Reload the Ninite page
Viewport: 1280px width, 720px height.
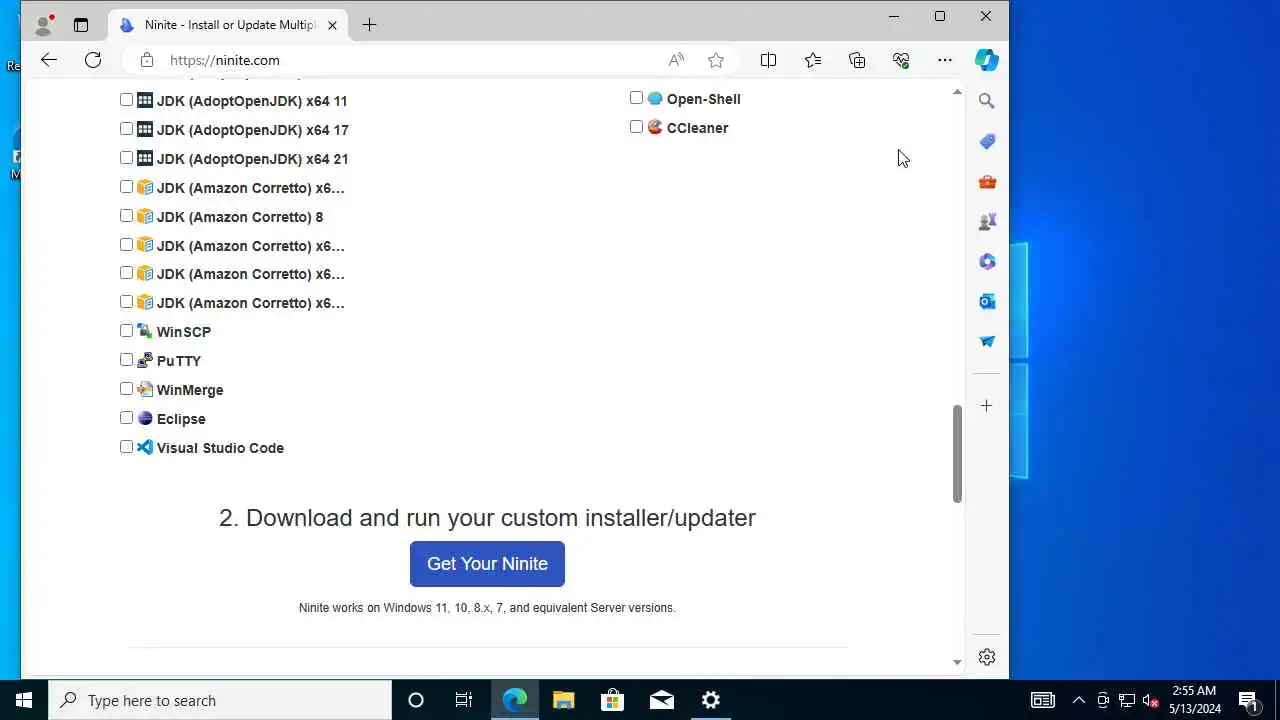click(93, 60)
